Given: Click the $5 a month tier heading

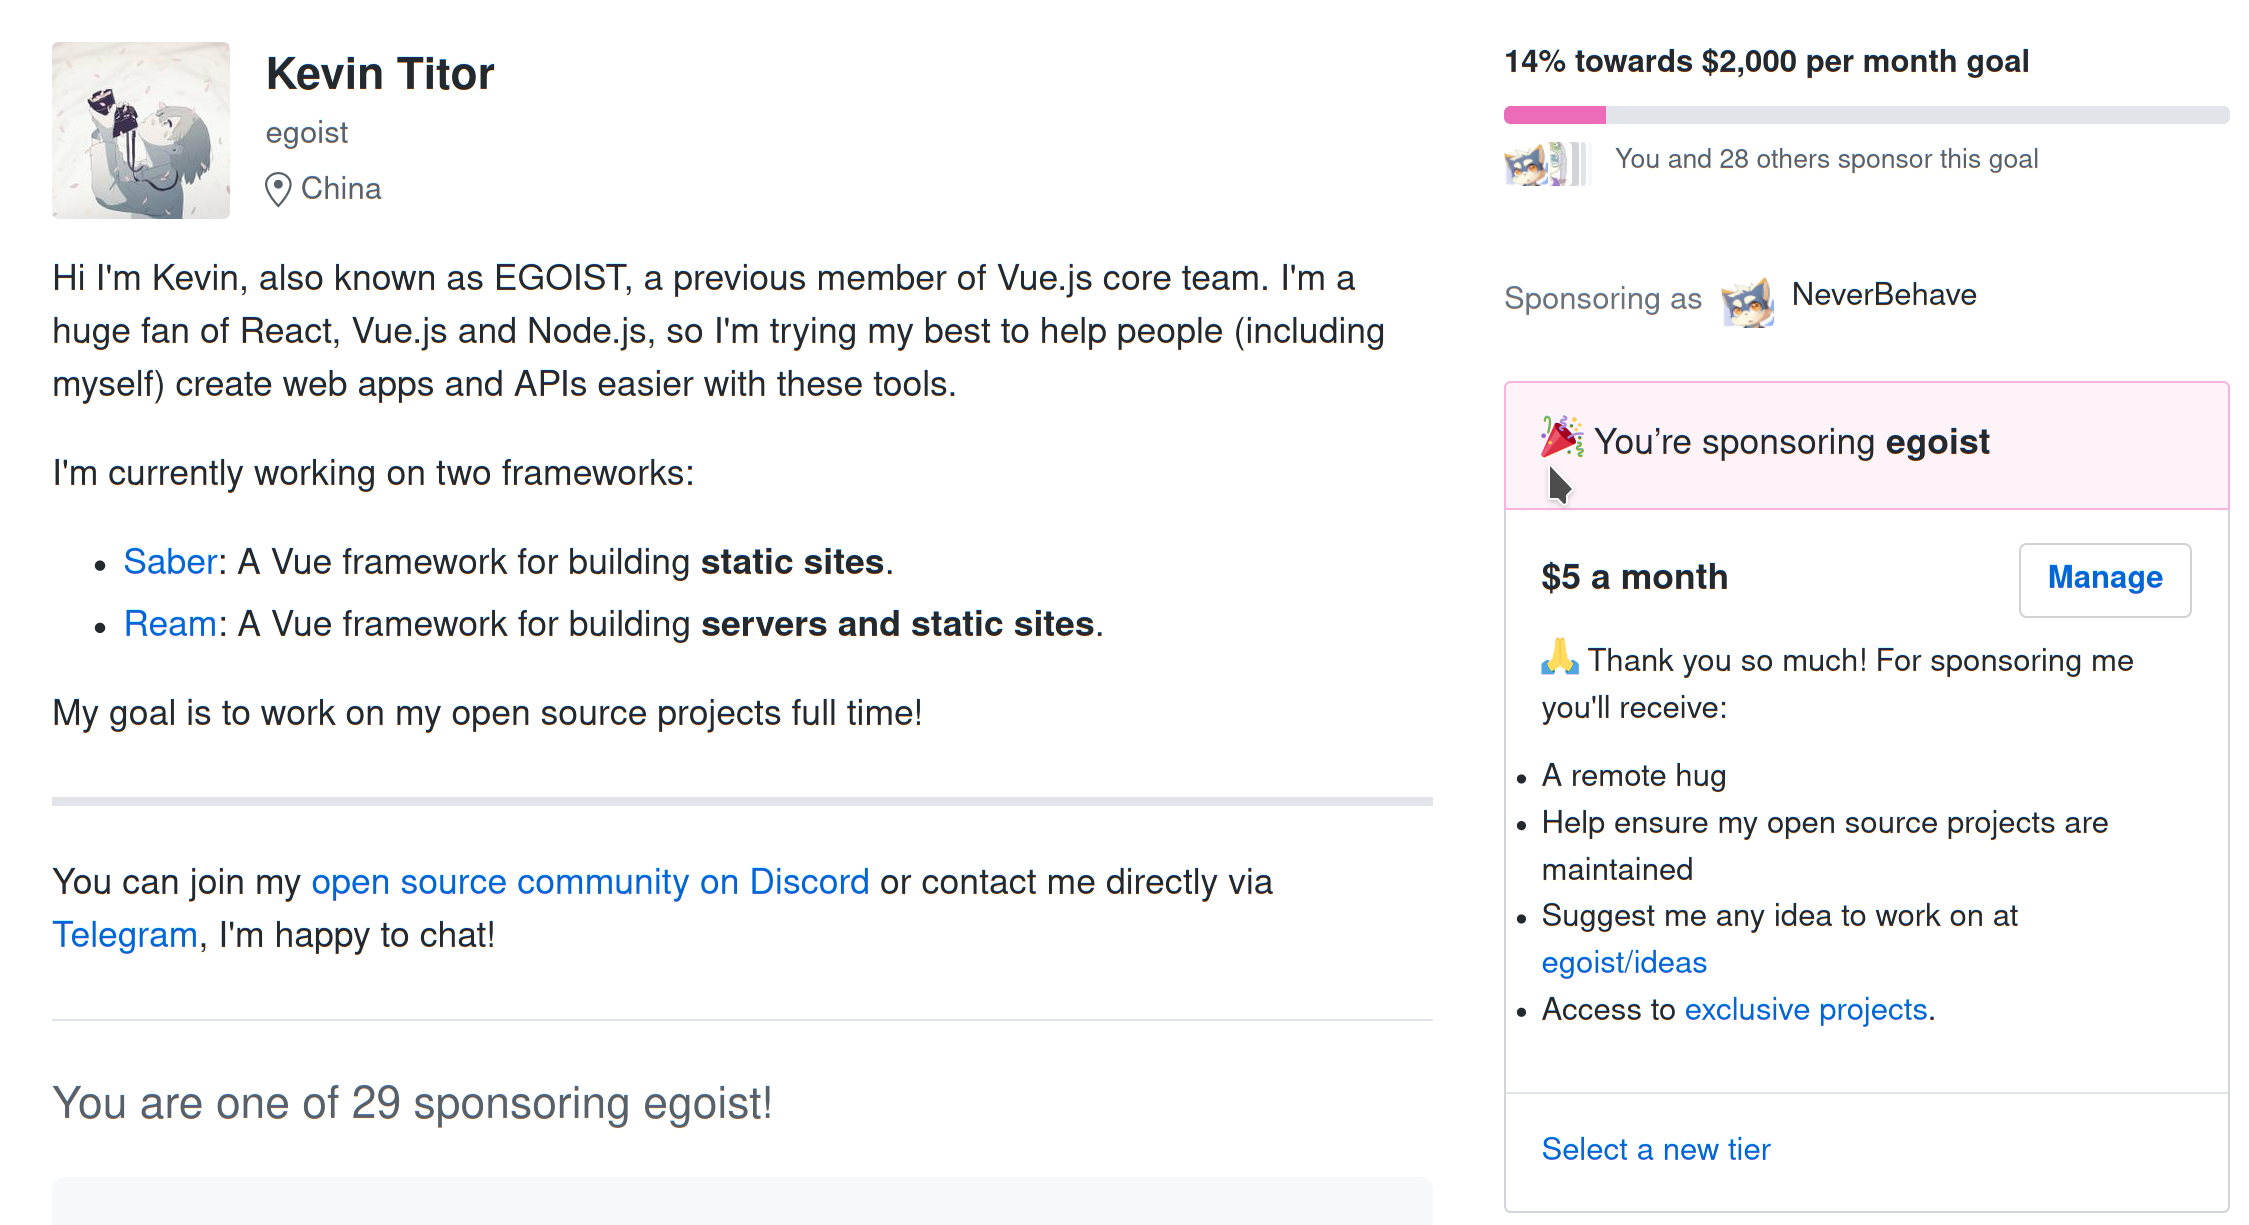Looking at the screenshot, I should point(1634,577).
